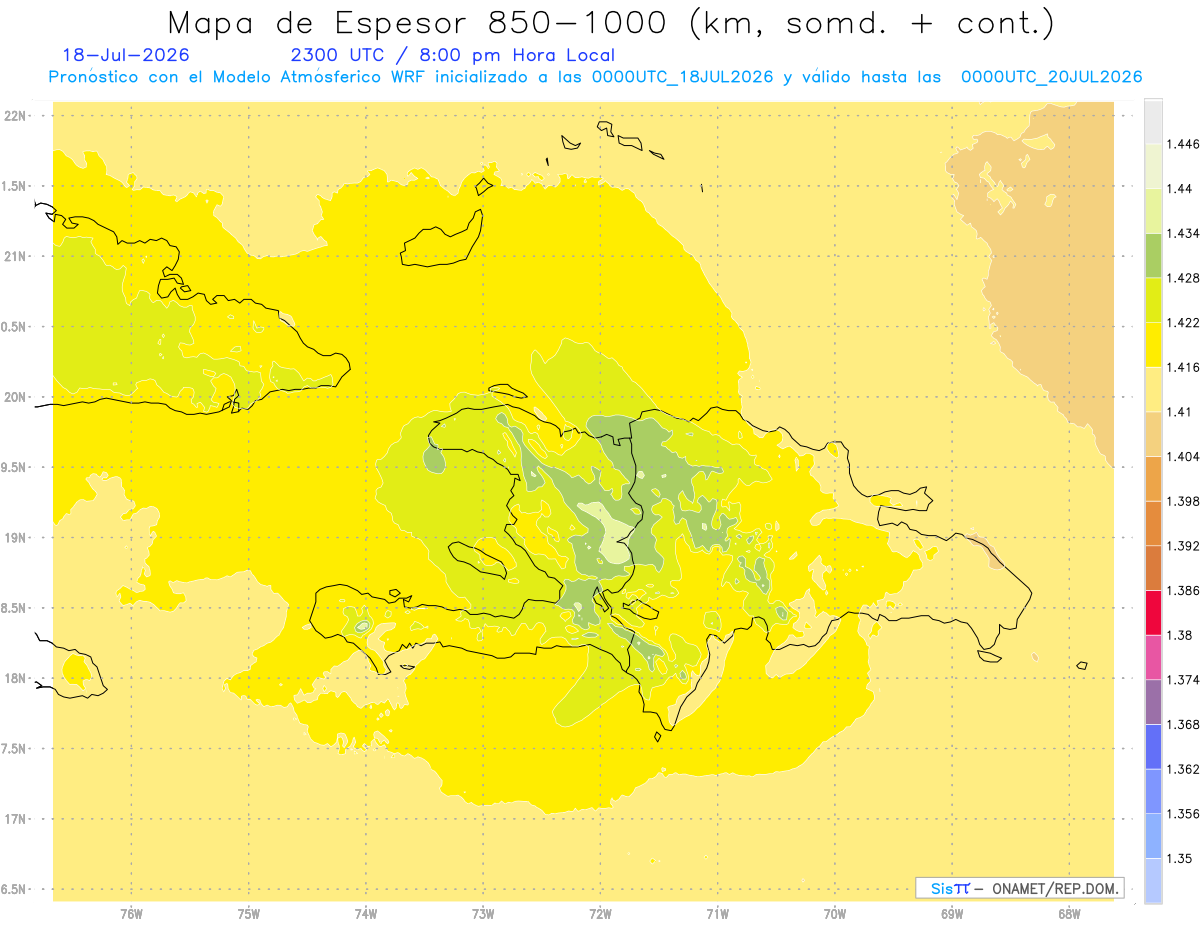
Task: Click the '68W' longitude label
Action: pos(1069,914)
